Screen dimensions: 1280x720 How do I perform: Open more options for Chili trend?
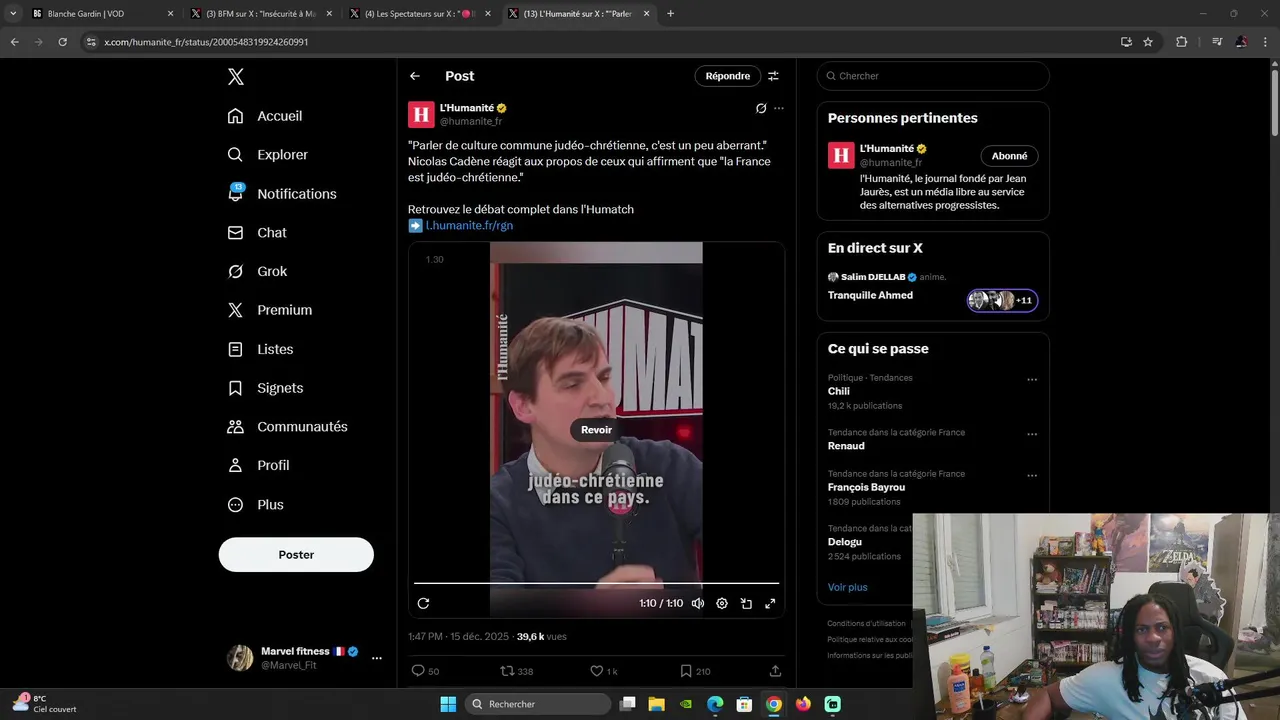[1032, 380]
